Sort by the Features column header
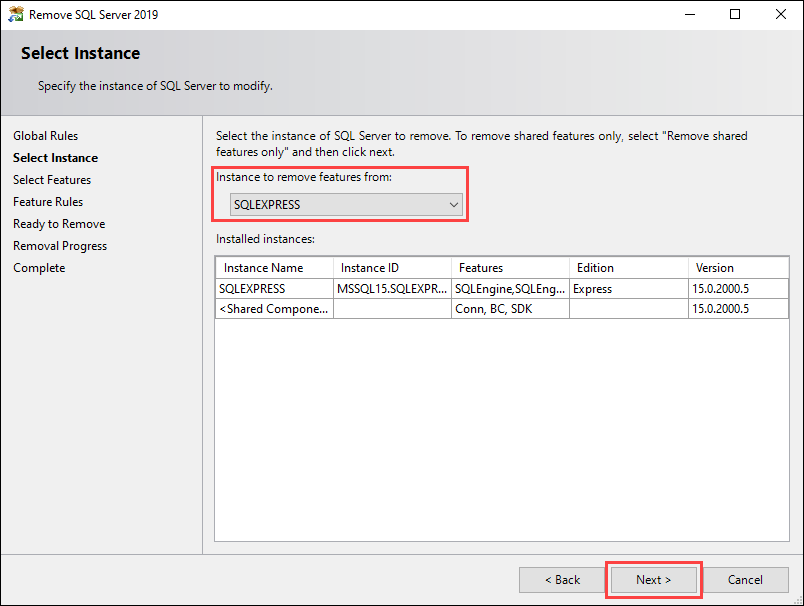Screen dimensions: 804x606 click(510, 268)
